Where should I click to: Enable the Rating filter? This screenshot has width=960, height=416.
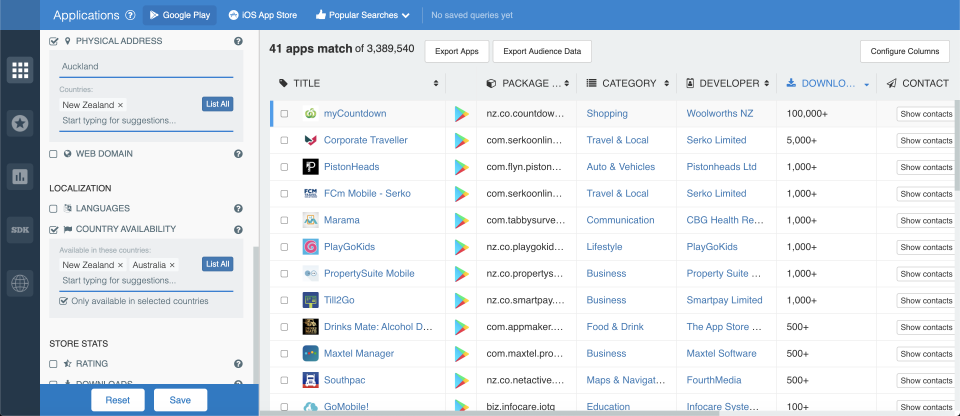click(x=53, y=364)
